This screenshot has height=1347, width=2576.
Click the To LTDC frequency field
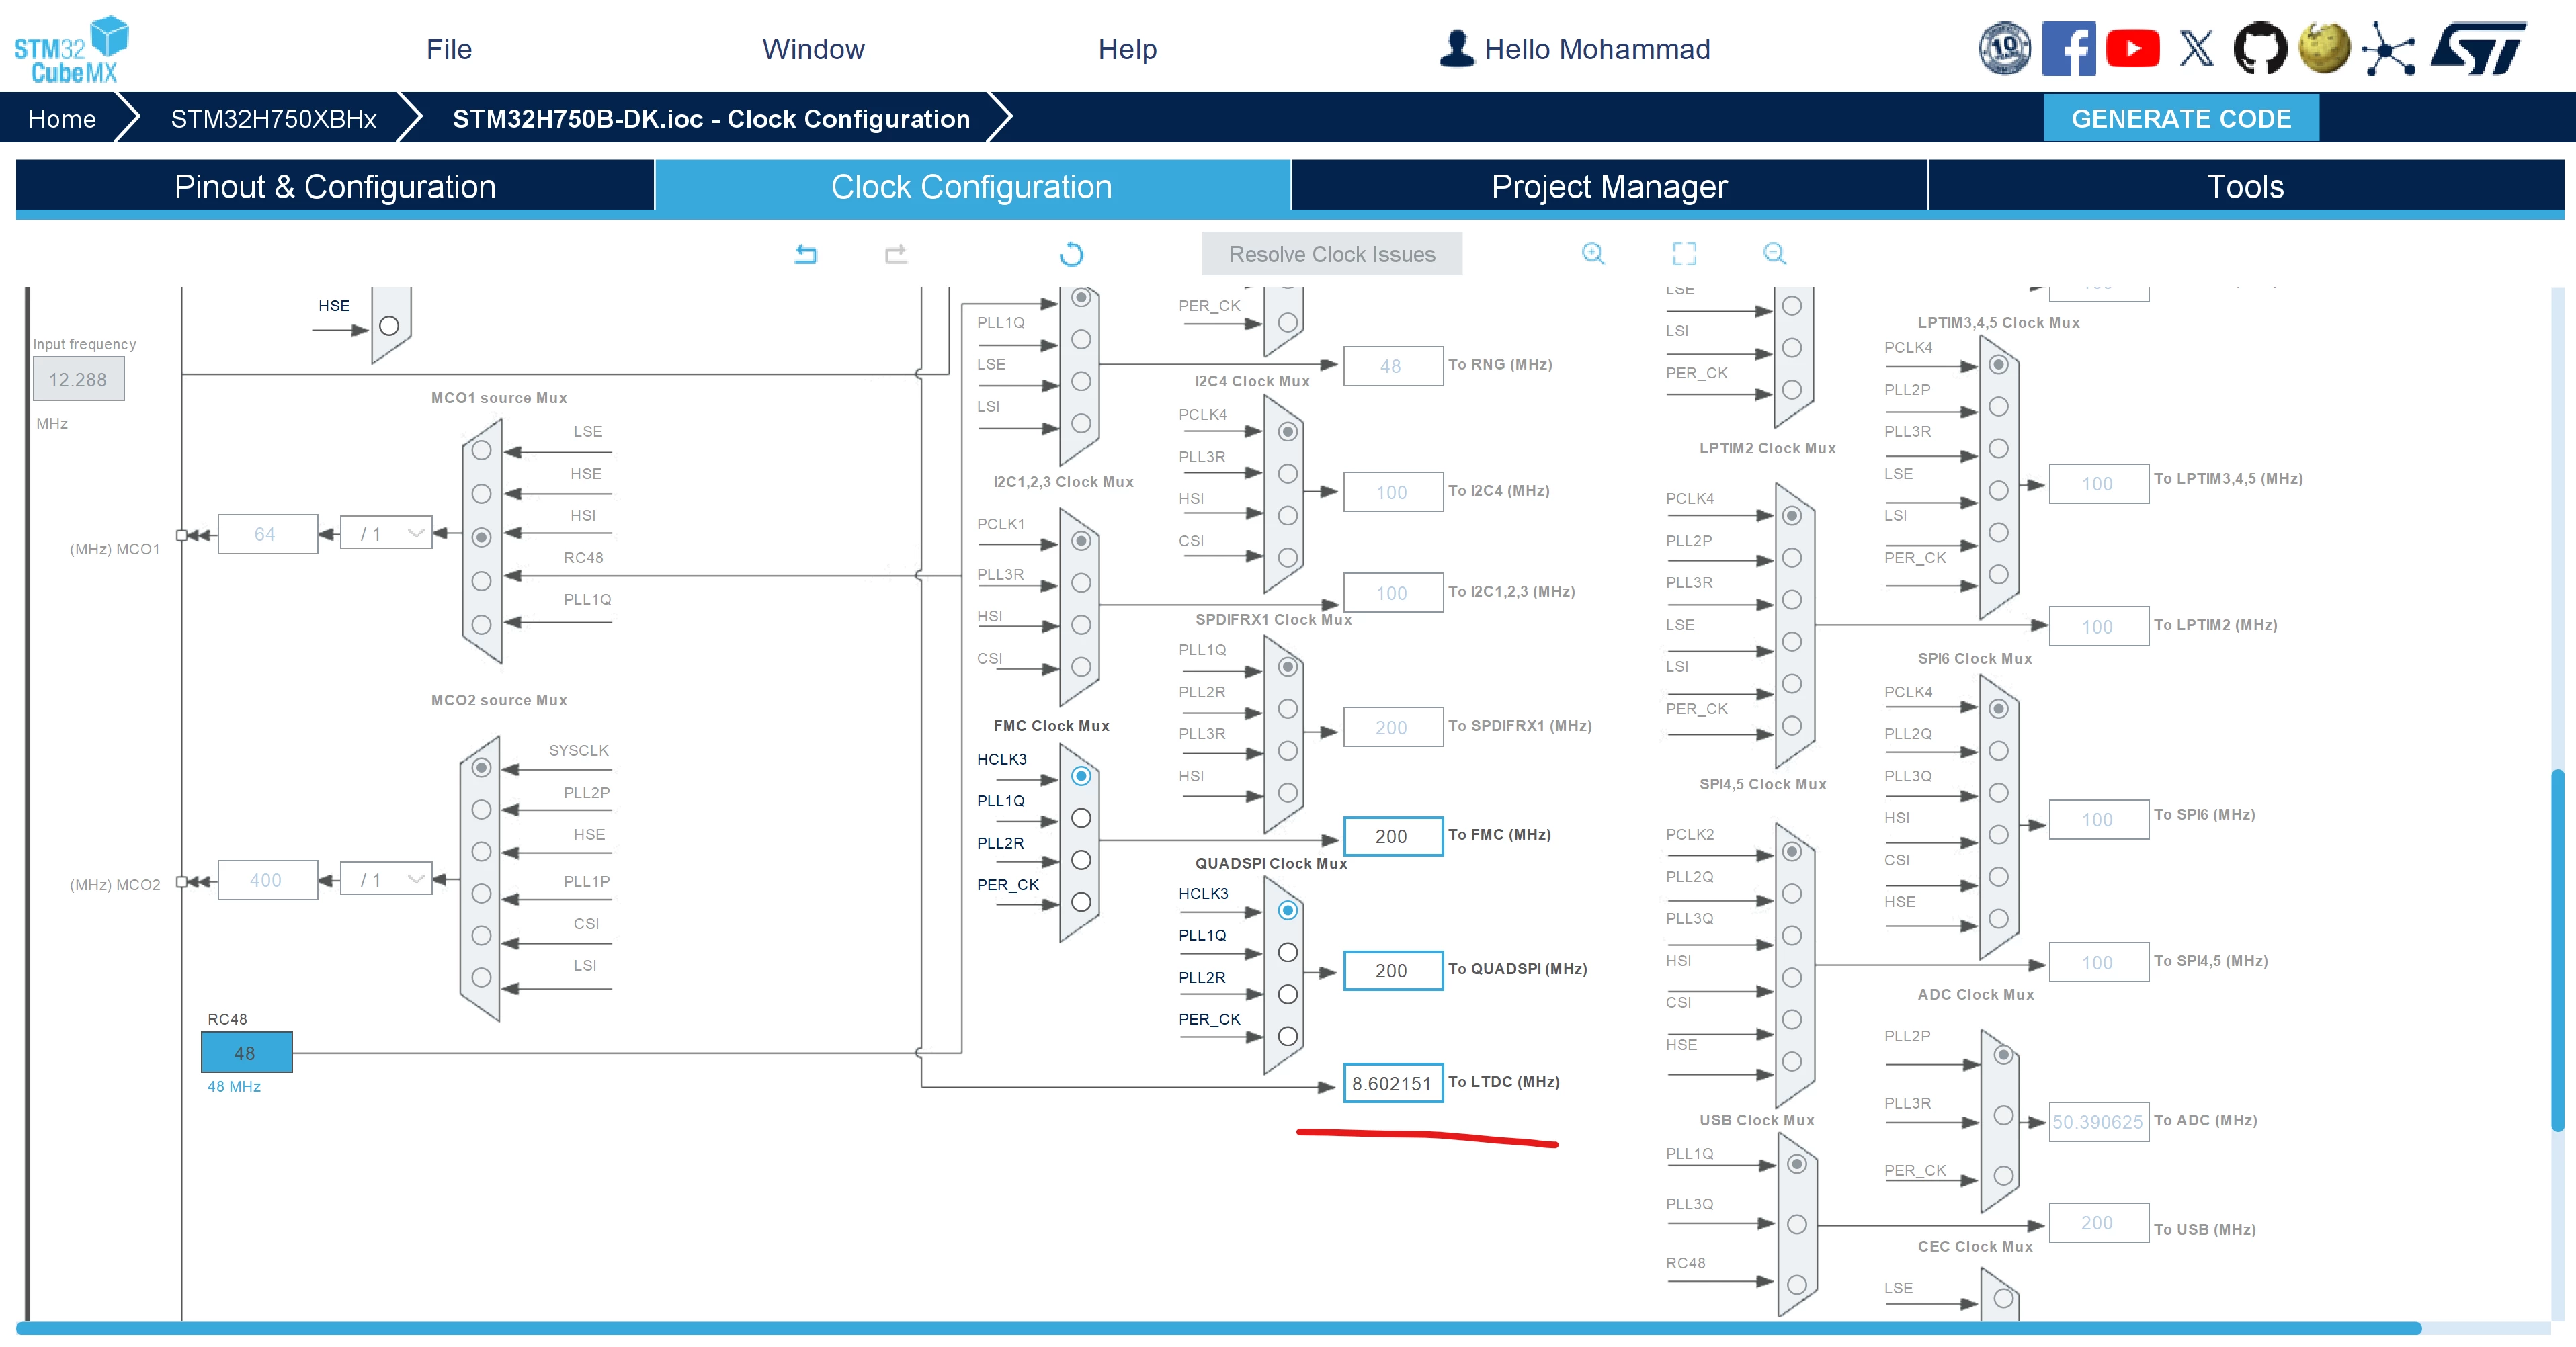(x=1392, y=1083)
